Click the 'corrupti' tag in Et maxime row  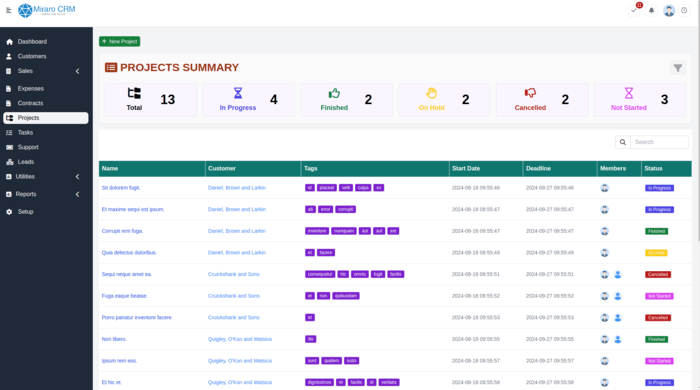point(346,209)
